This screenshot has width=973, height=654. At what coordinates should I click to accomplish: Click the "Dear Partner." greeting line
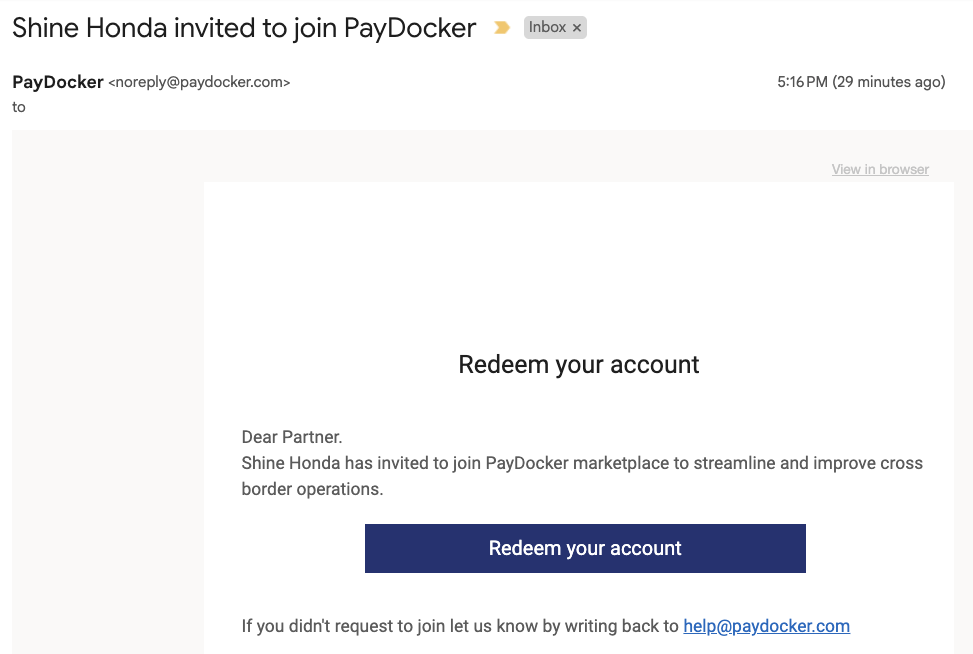tap(292, 437)
